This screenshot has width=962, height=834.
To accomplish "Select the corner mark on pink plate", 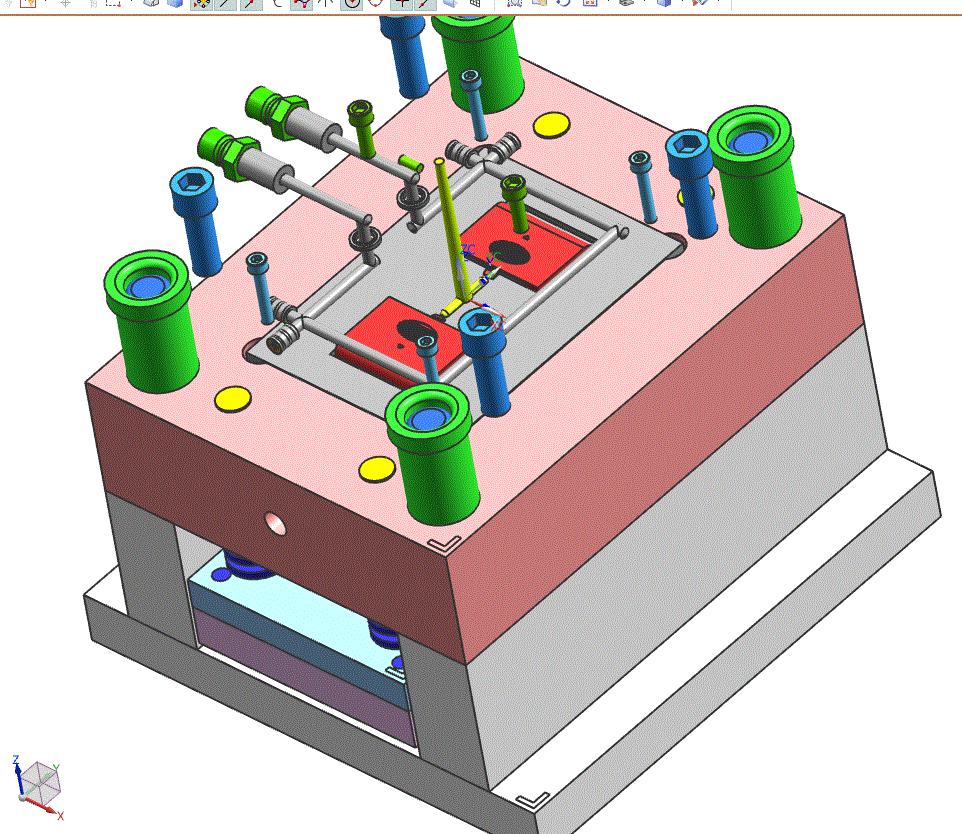I will 444,543.
